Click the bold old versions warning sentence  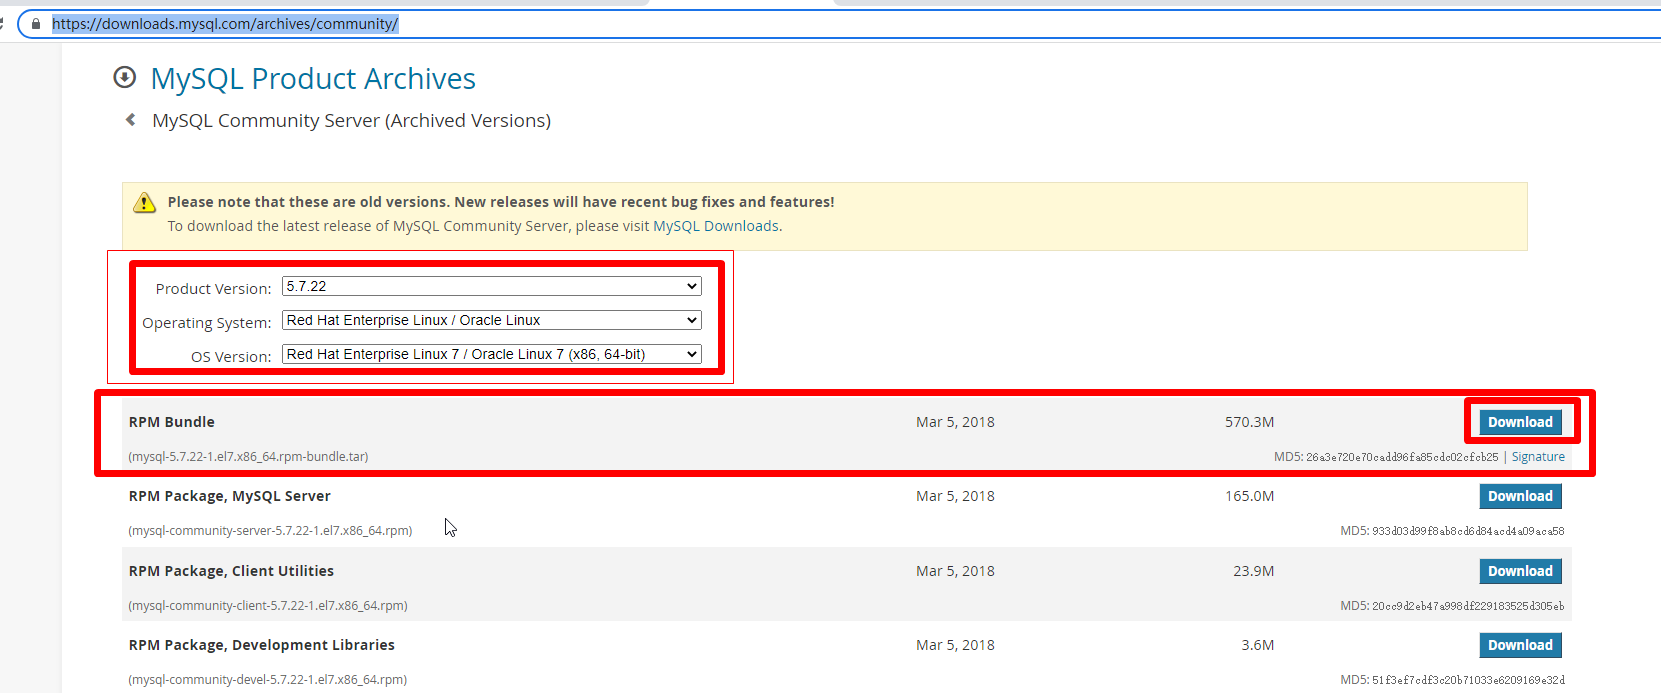pyautogui.click(x=501, y=202)
